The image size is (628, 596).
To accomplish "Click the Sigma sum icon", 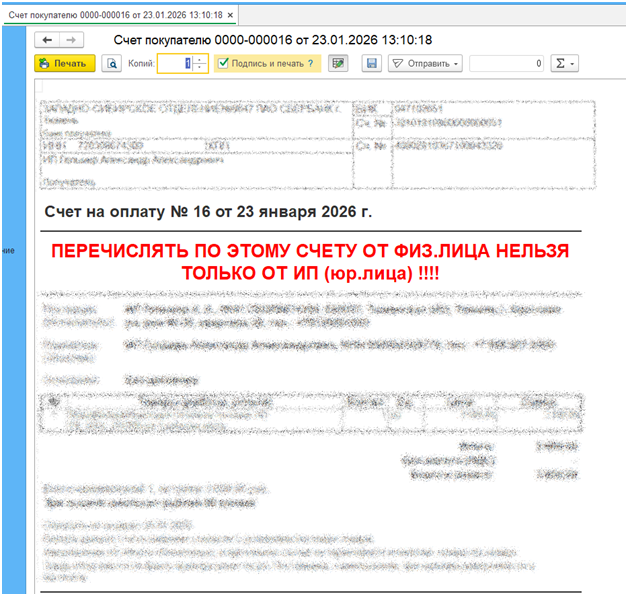I will point(561,63).
